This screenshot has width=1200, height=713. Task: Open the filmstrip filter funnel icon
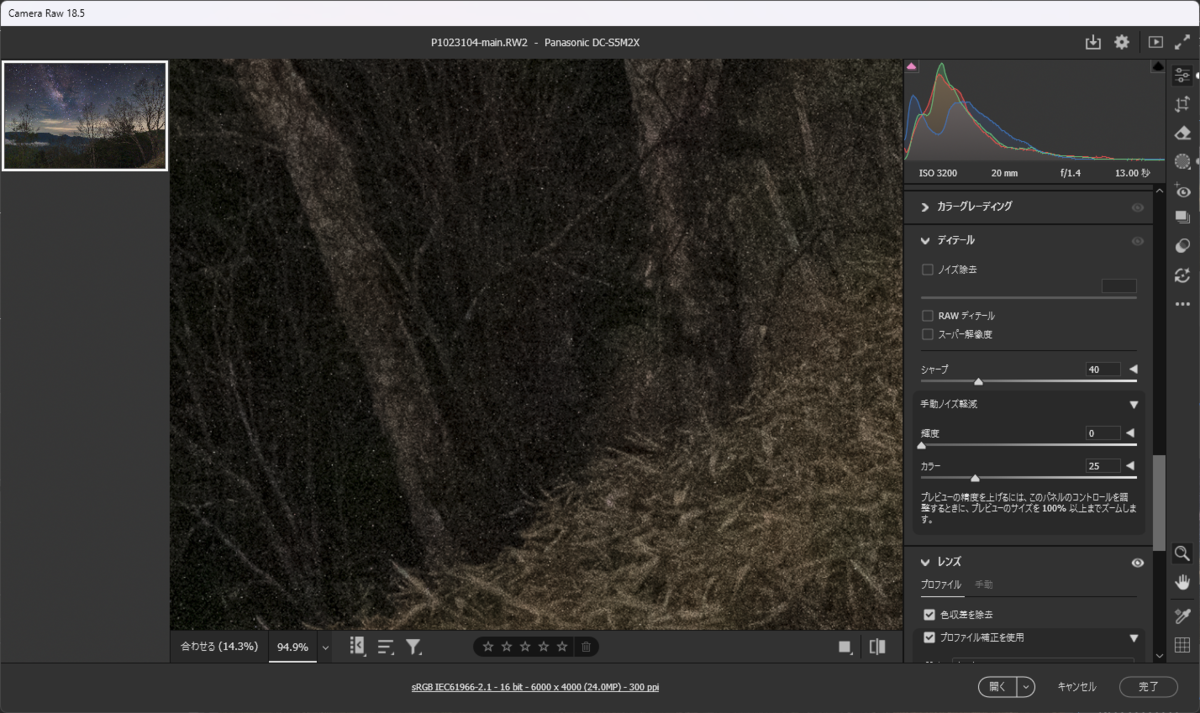pyautogui.click(x=413, y=647)
